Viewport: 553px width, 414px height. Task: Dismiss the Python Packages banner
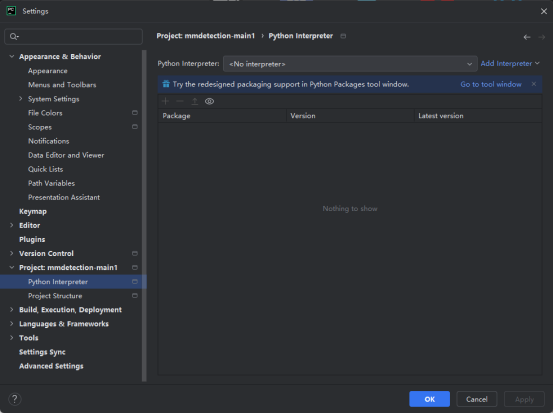coord(534,84)
